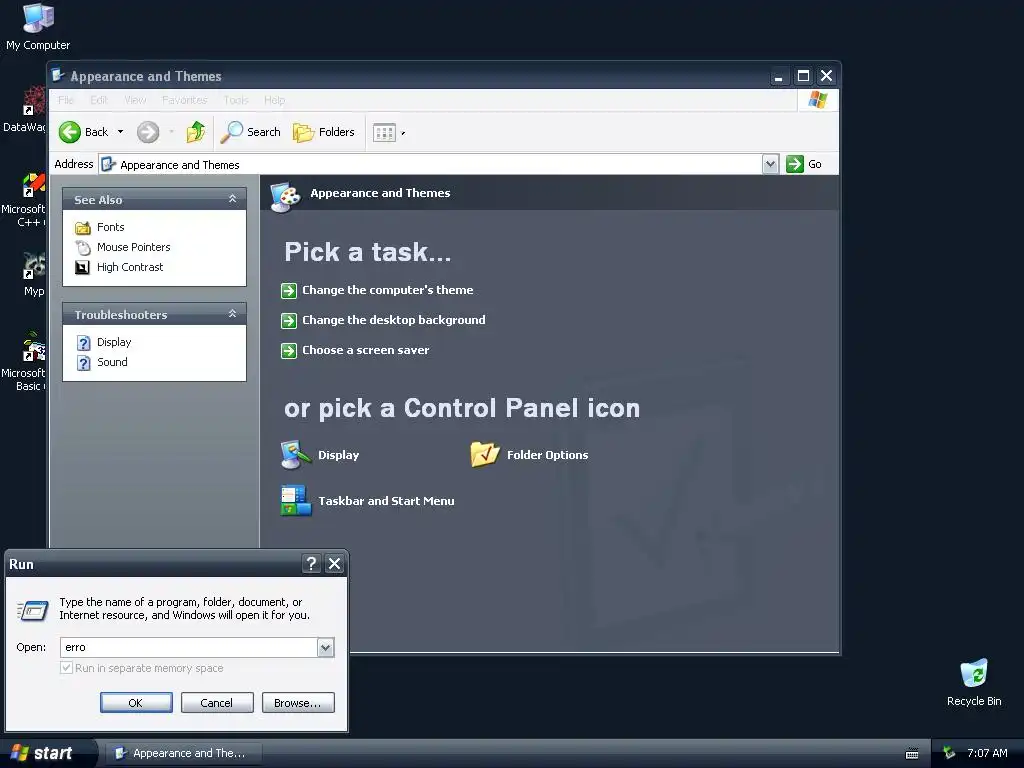Click the Back arrow icon in toolbar

(x=70, y=132)
